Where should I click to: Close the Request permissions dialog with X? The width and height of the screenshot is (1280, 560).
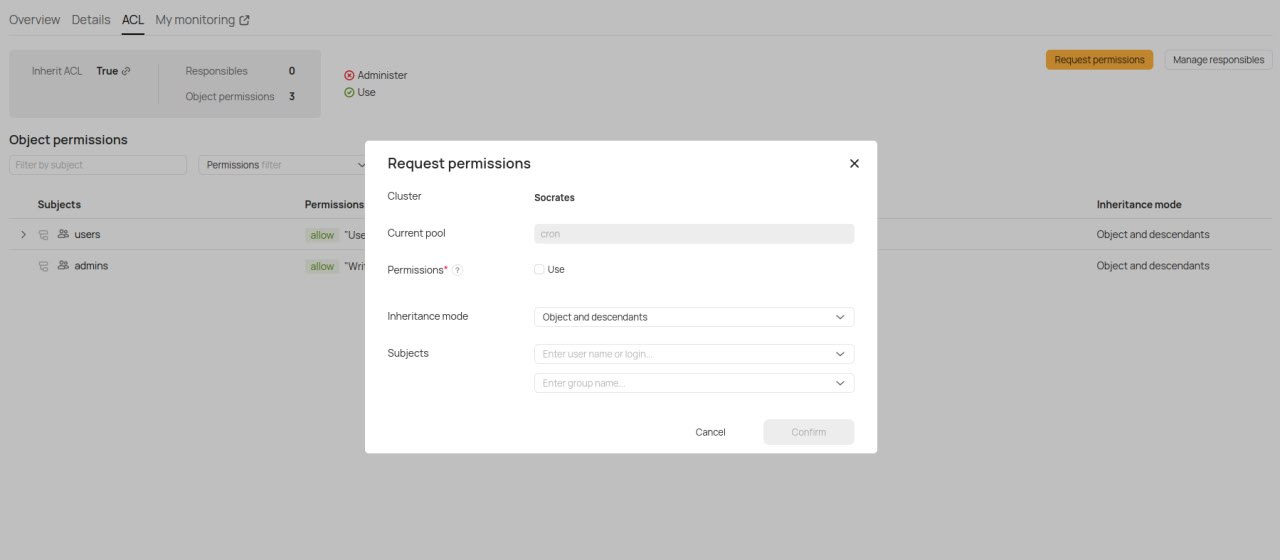(854, 163)
